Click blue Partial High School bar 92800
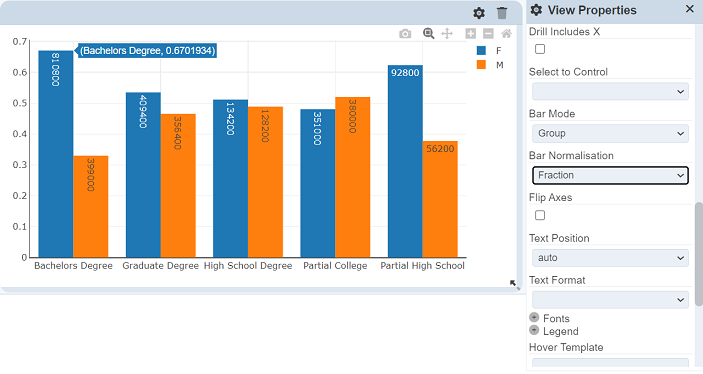Viewport: 703px width, 374px height. (405, 161)
